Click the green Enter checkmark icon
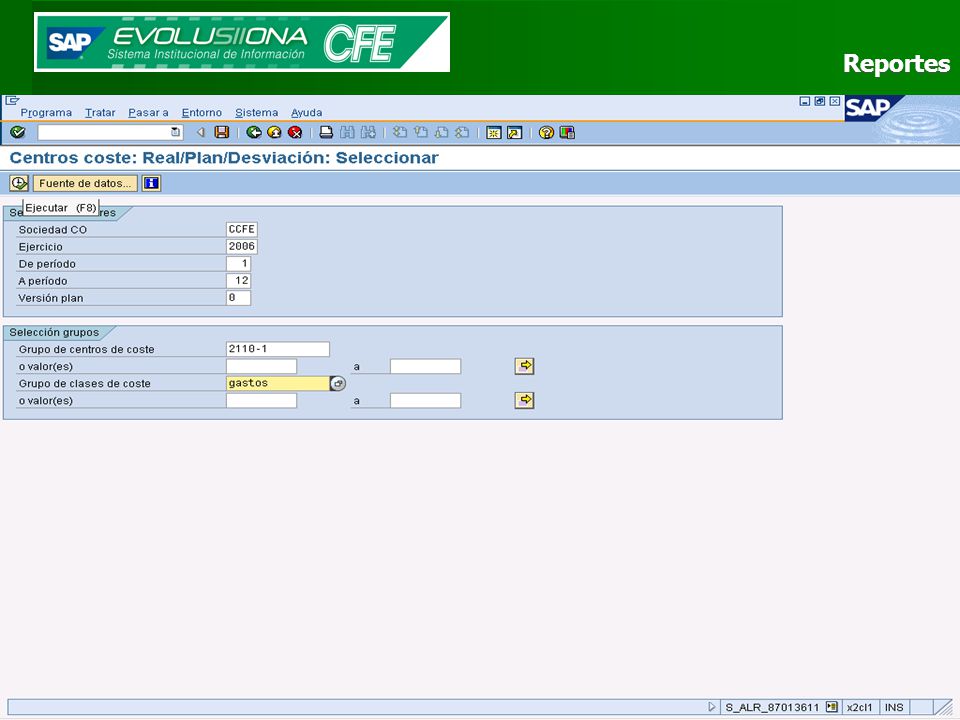 (x=18, y=132)
